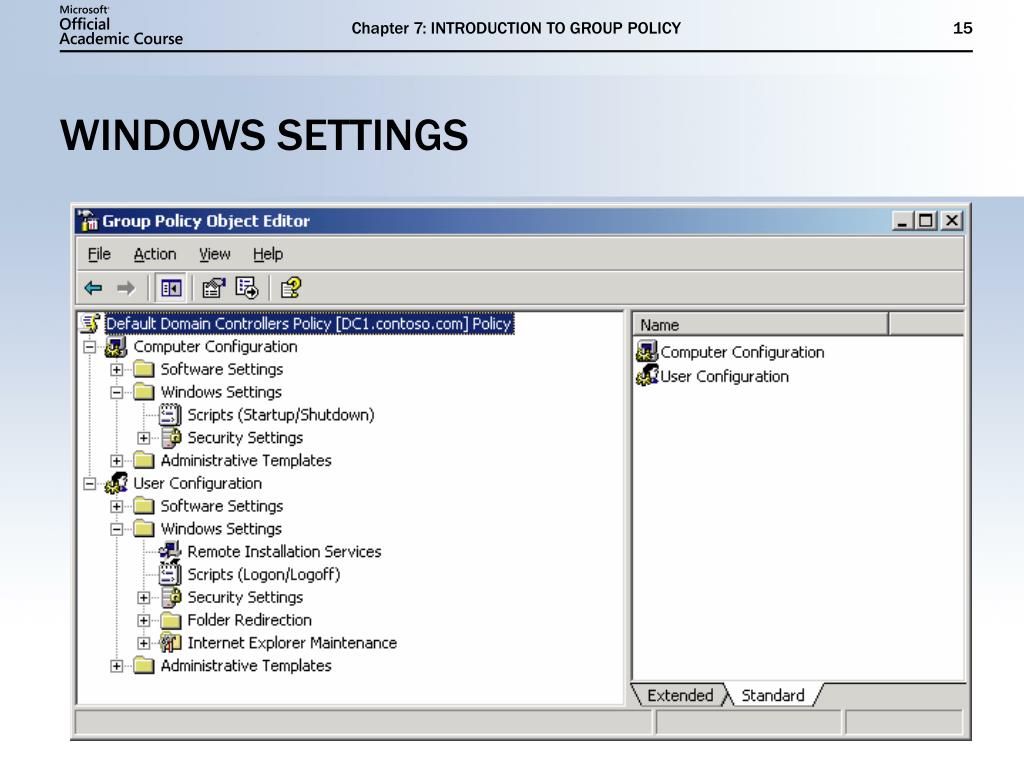1024x768 pixels.
Task: Click the Scripts (Startup/Shutdown) icon
Action: point(170,415)
